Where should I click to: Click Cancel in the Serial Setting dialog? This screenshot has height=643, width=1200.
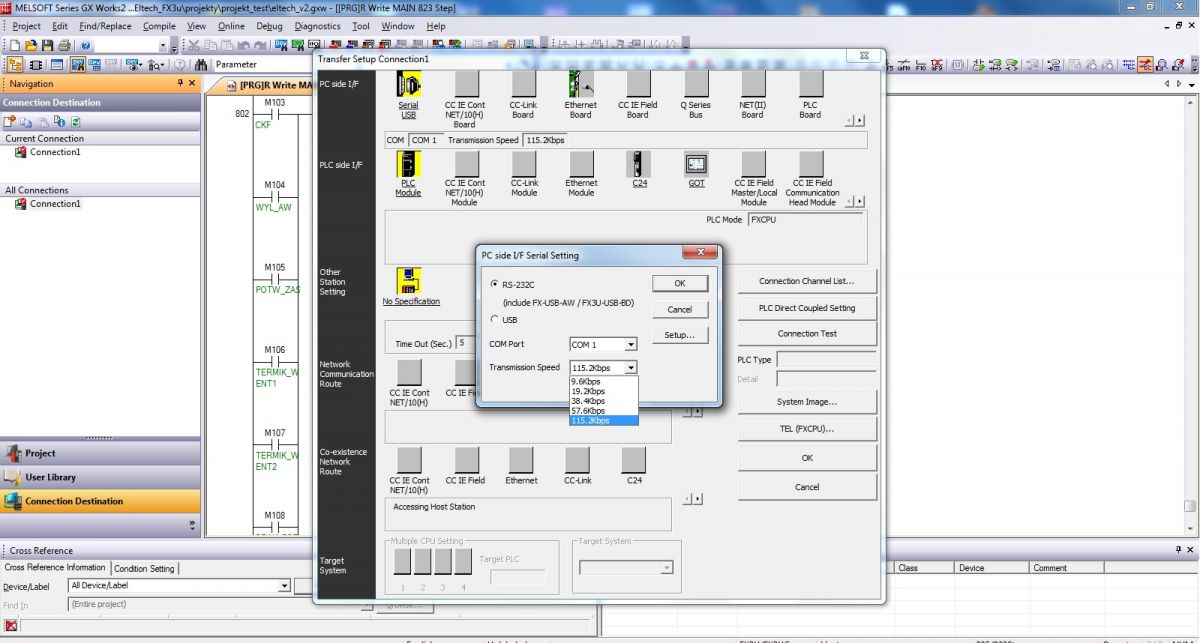coord(680,310)
